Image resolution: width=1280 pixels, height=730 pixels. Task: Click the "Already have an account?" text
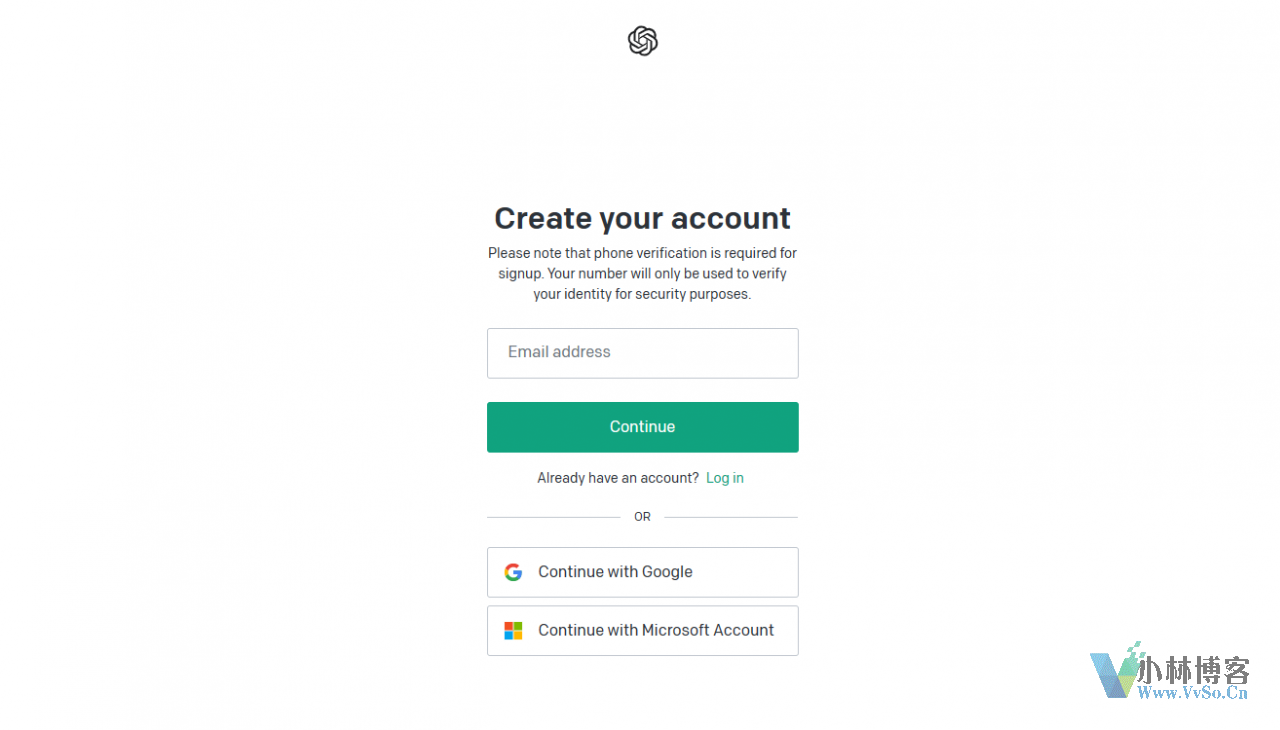click(618, 478)
